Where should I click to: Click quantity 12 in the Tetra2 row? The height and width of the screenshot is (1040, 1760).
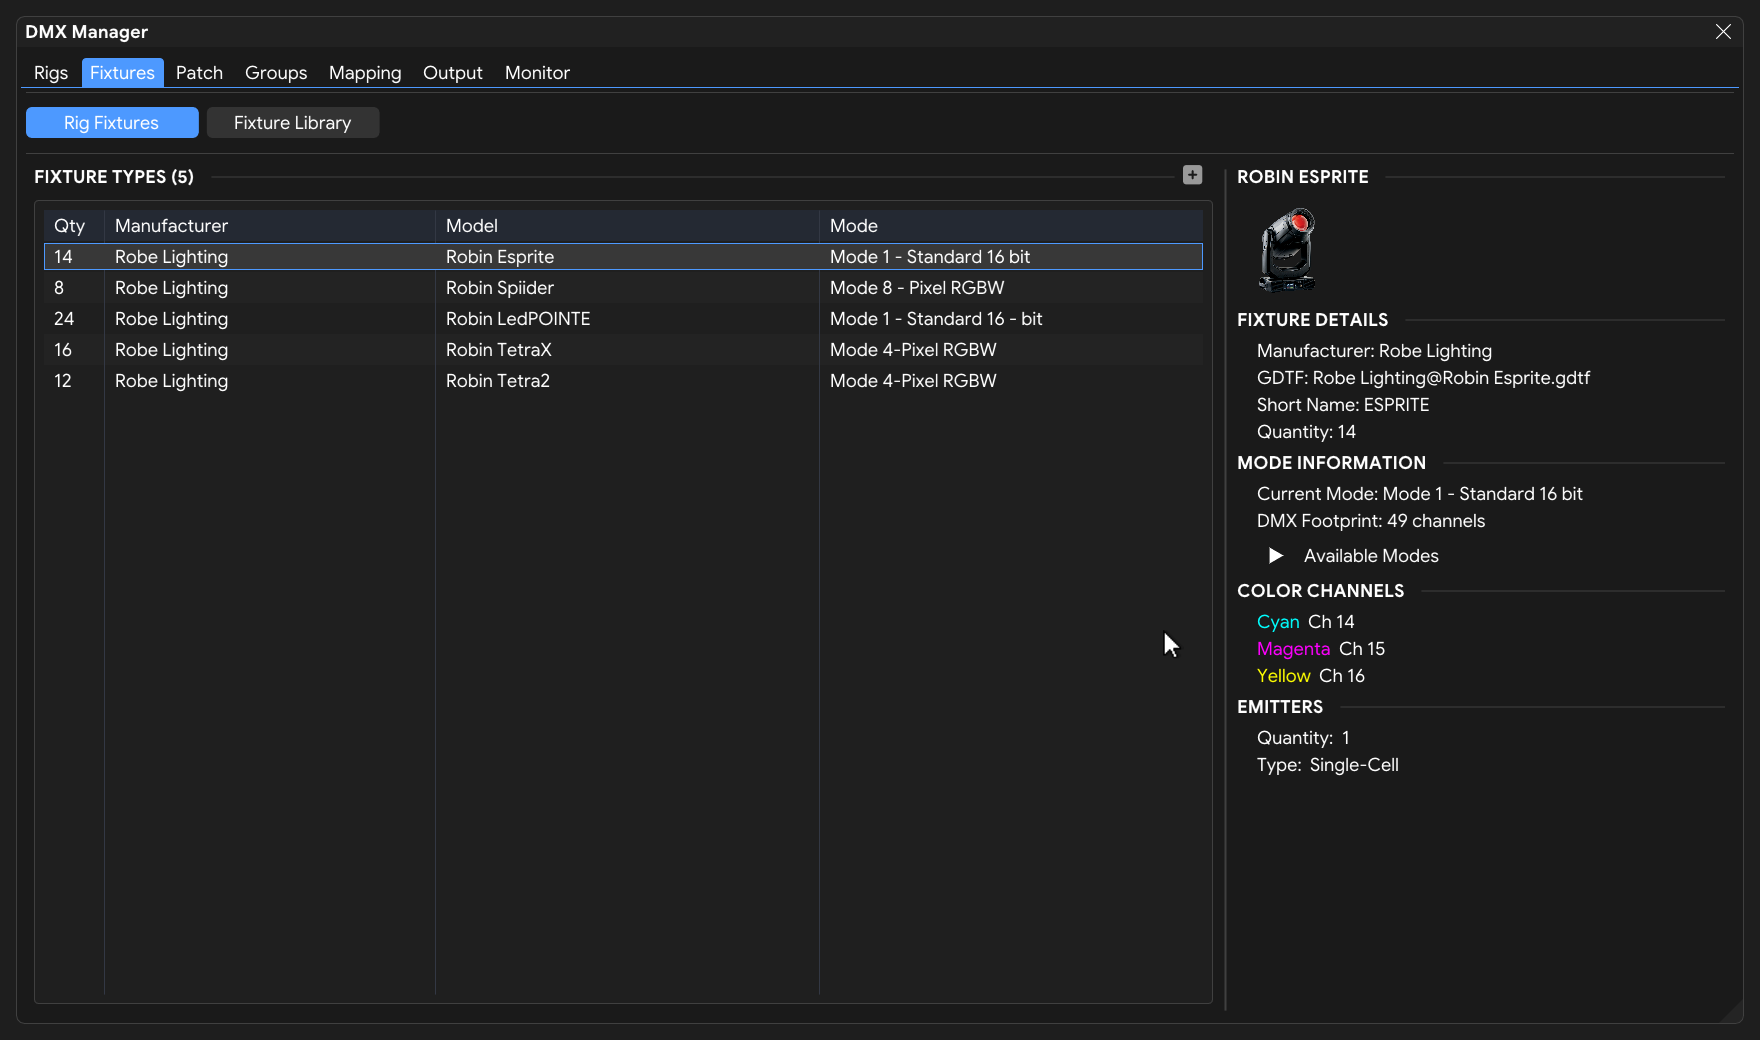coord(63,381)
